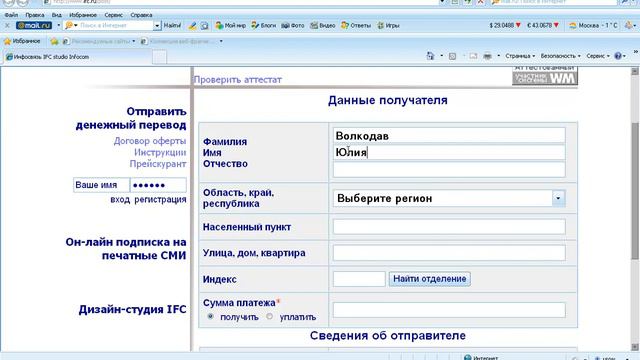The width and height of the screenshot is (640, 360).
Task: Open the Вид menu
Action: (x=56, y=15)
